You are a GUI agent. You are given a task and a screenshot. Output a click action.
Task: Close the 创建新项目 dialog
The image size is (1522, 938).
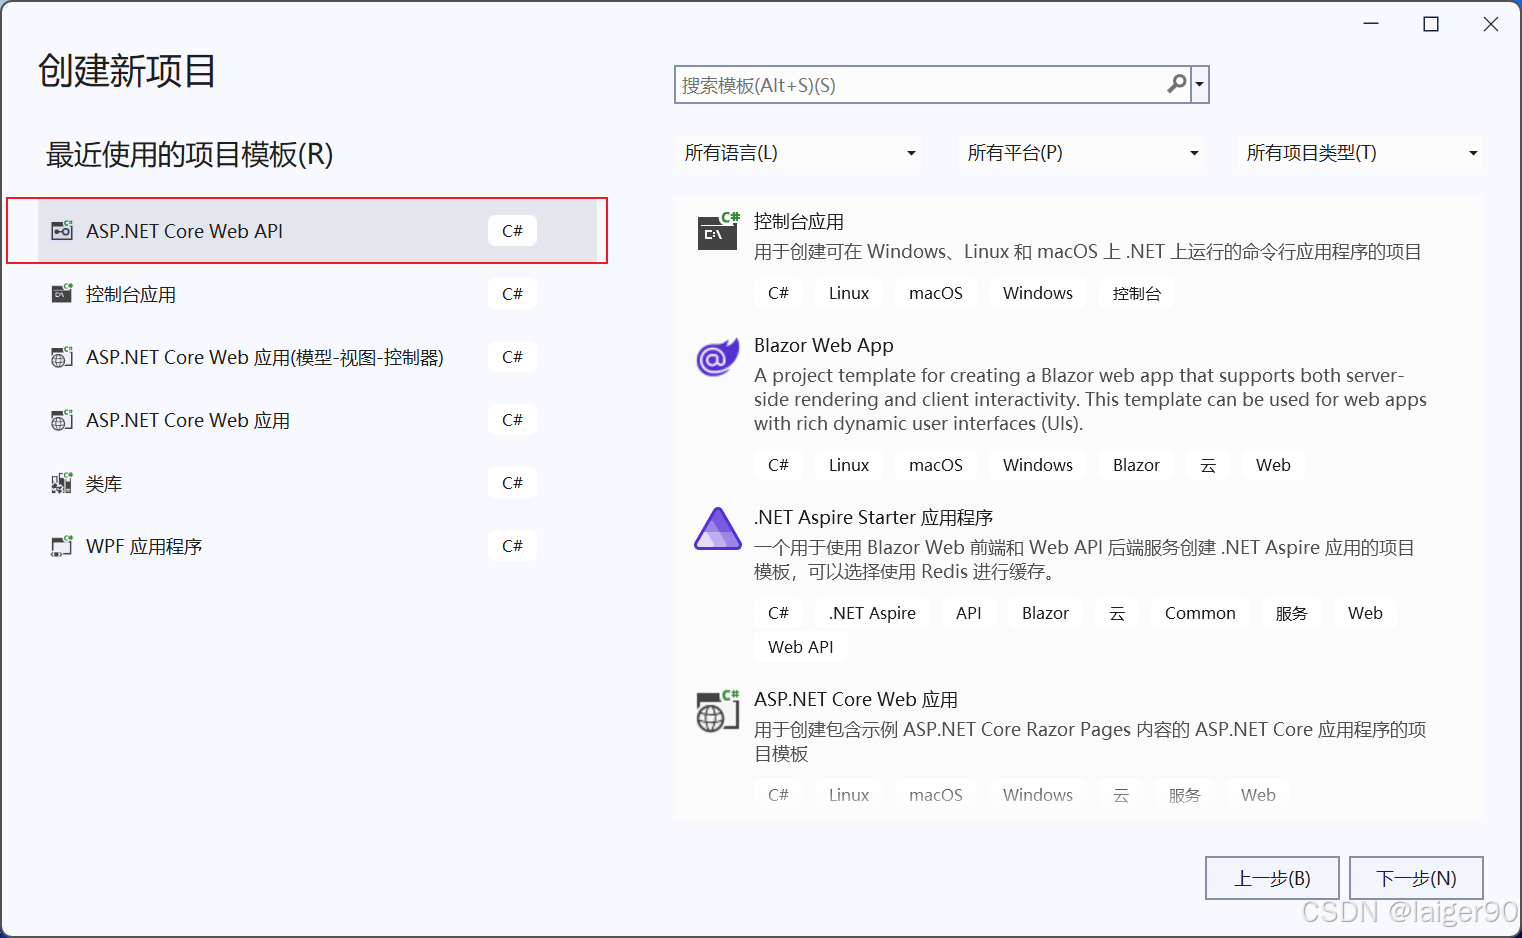tap(1491, 24)
